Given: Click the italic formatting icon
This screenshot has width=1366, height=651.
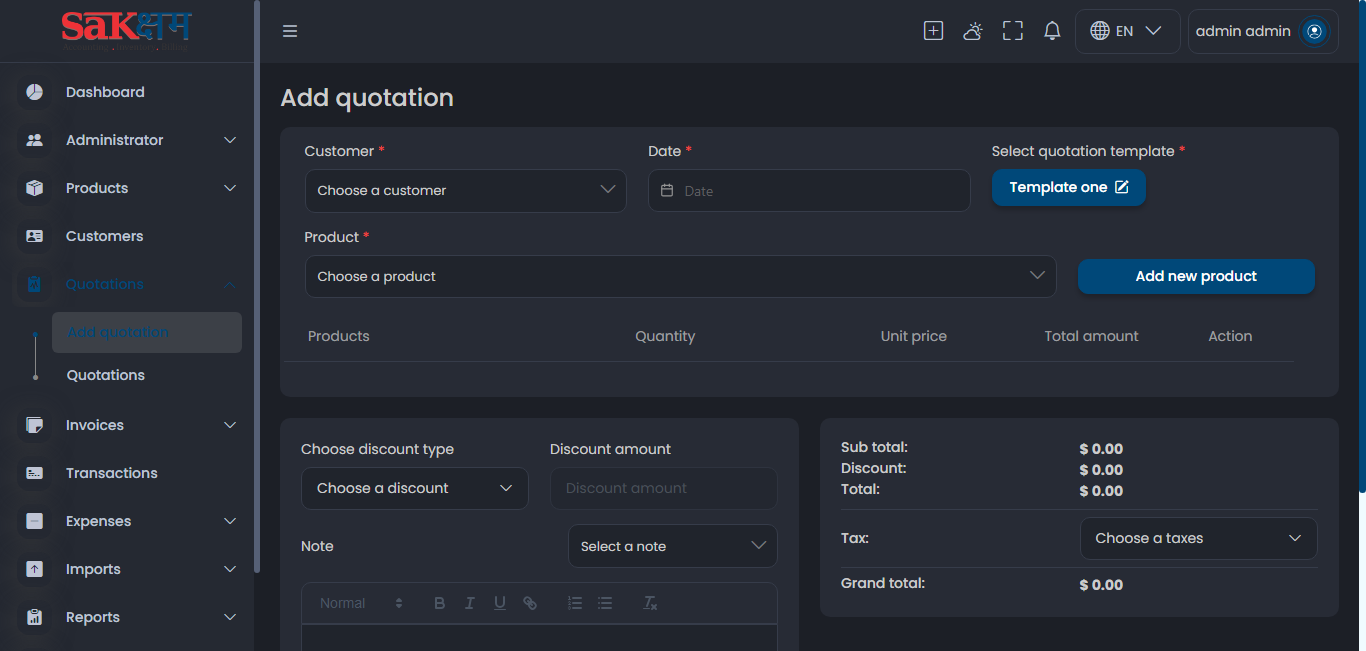Looking at the screenshot, I should [470, 603].
